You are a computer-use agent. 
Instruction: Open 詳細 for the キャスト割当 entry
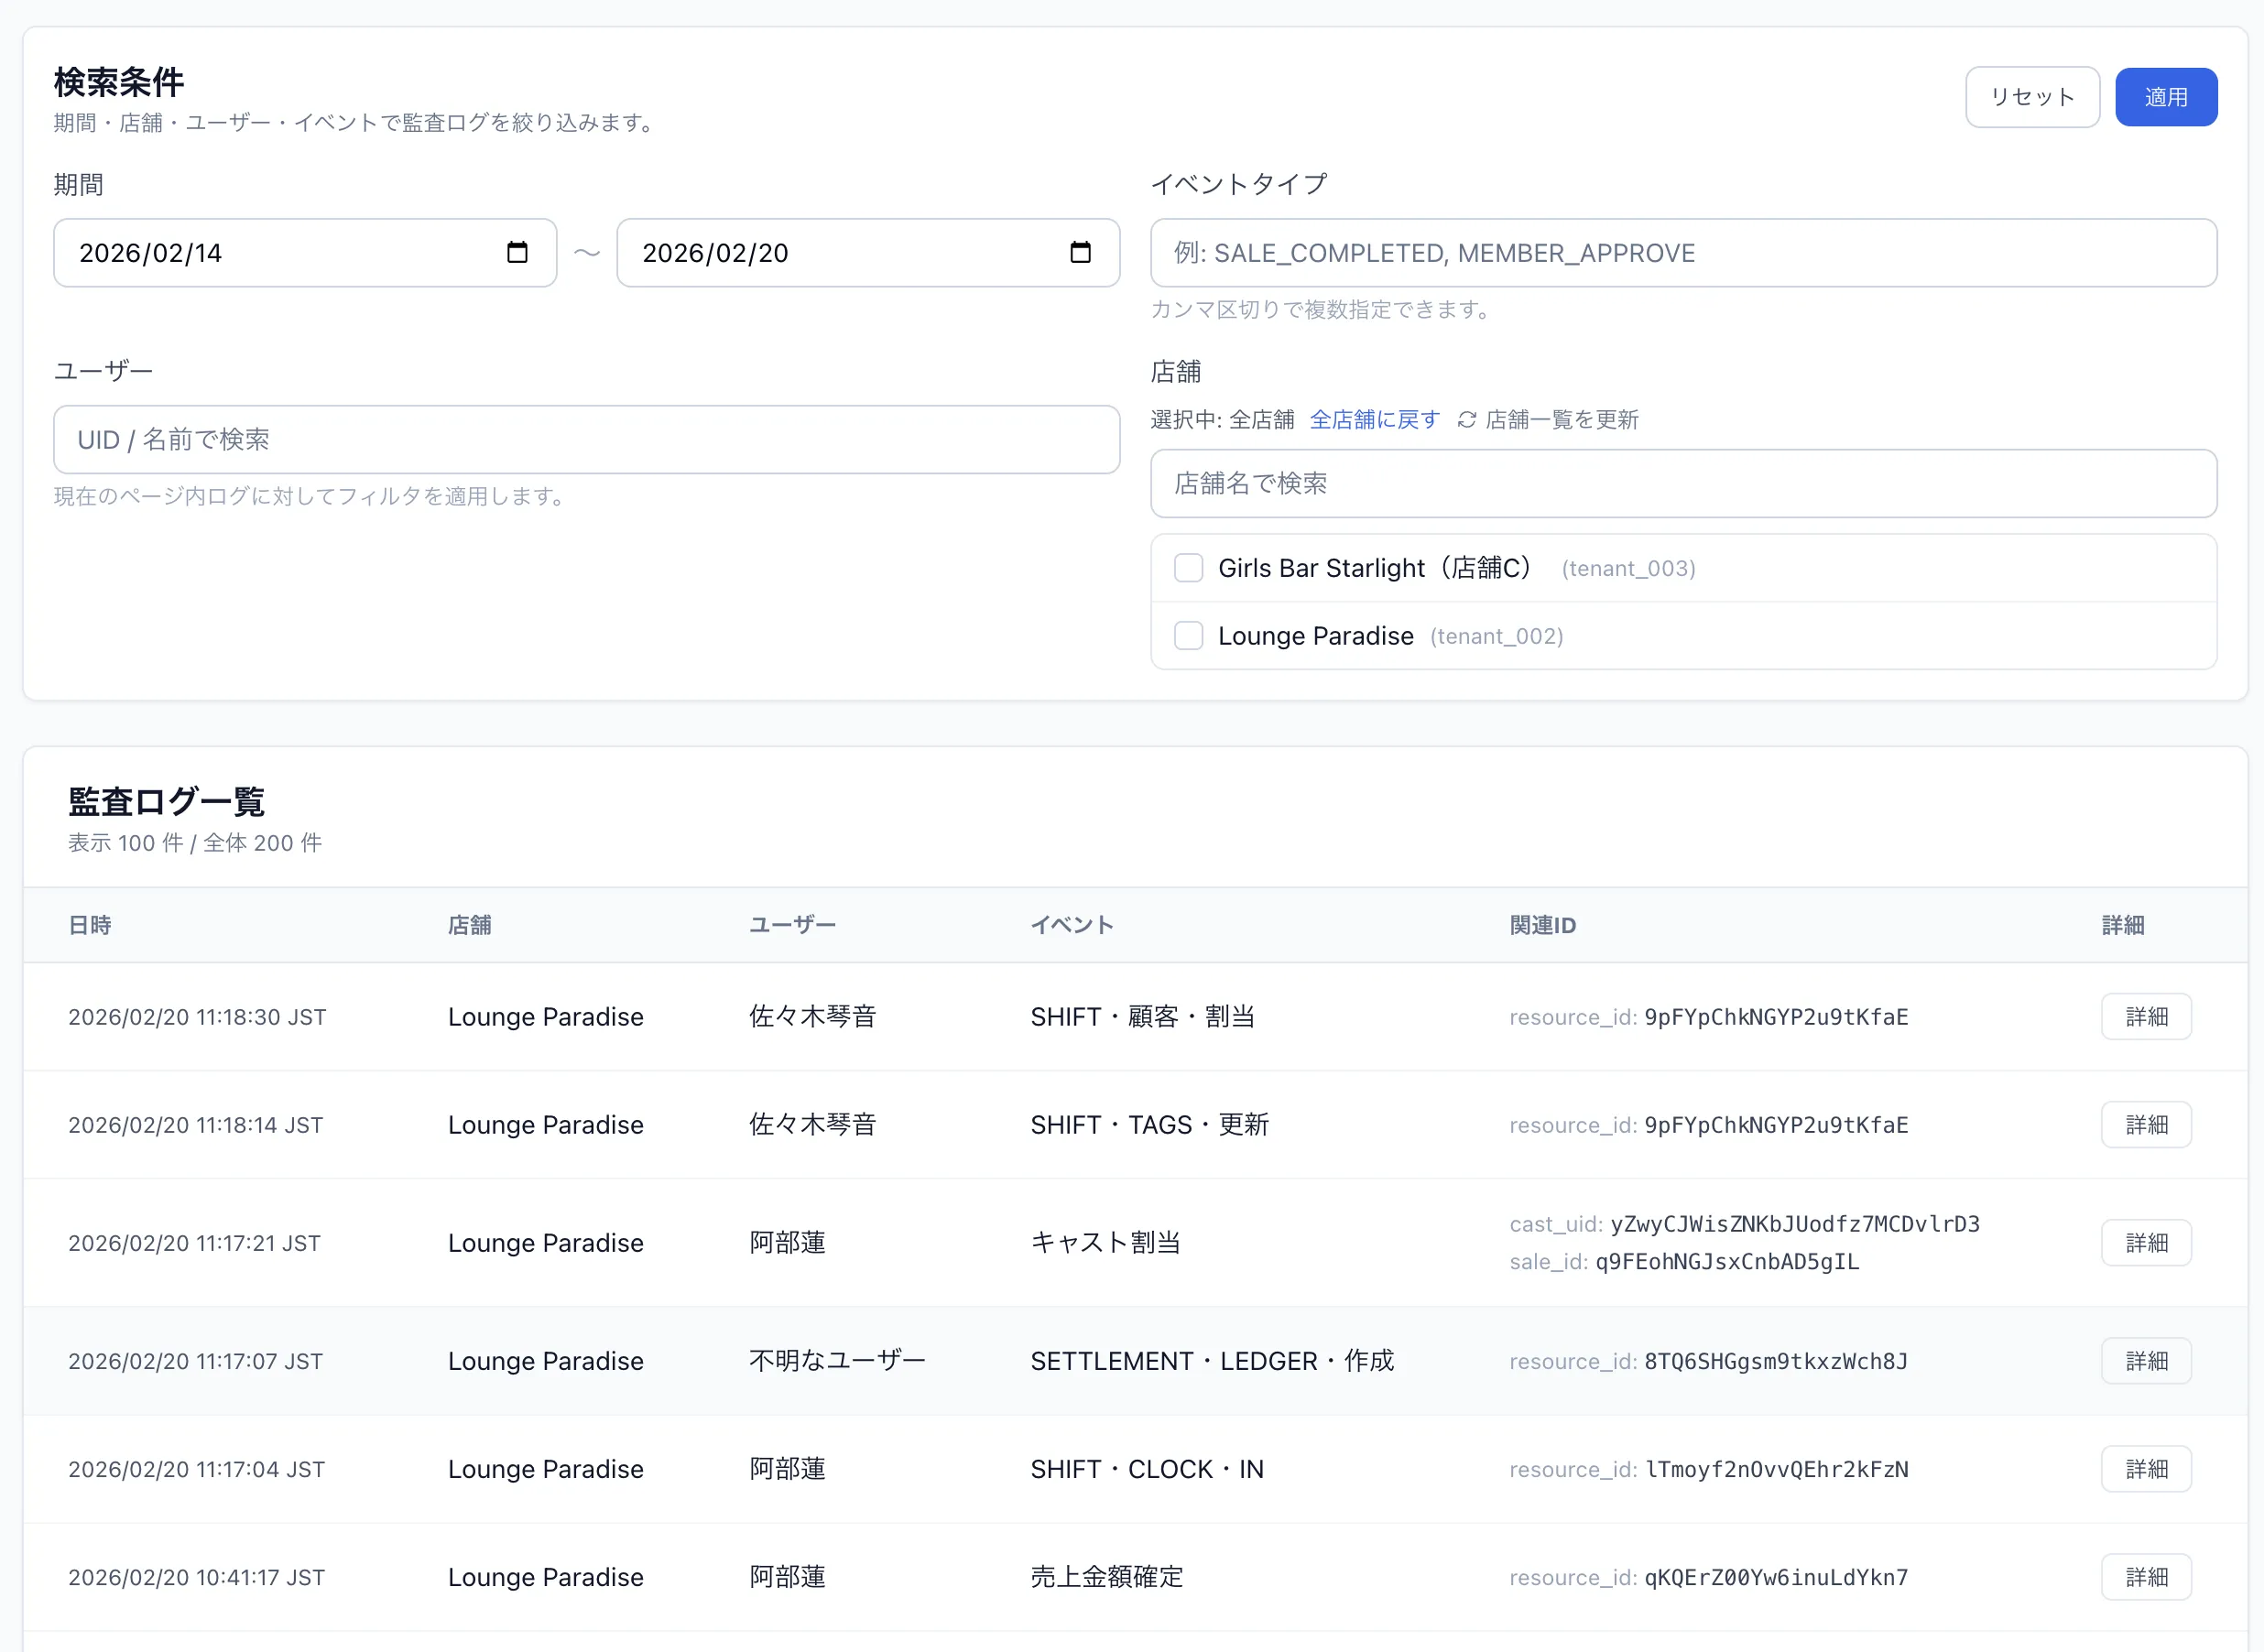pos(2146,1242)
